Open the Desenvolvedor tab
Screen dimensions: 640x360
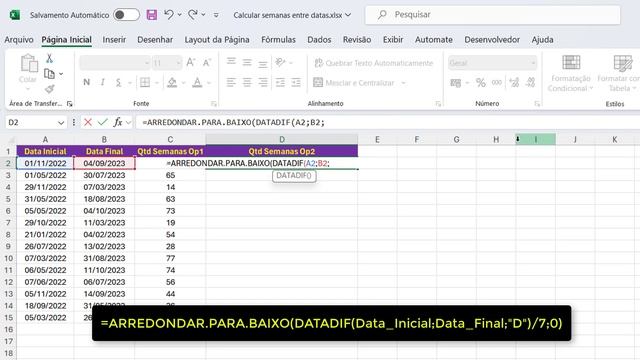click(x=492, y=40)
